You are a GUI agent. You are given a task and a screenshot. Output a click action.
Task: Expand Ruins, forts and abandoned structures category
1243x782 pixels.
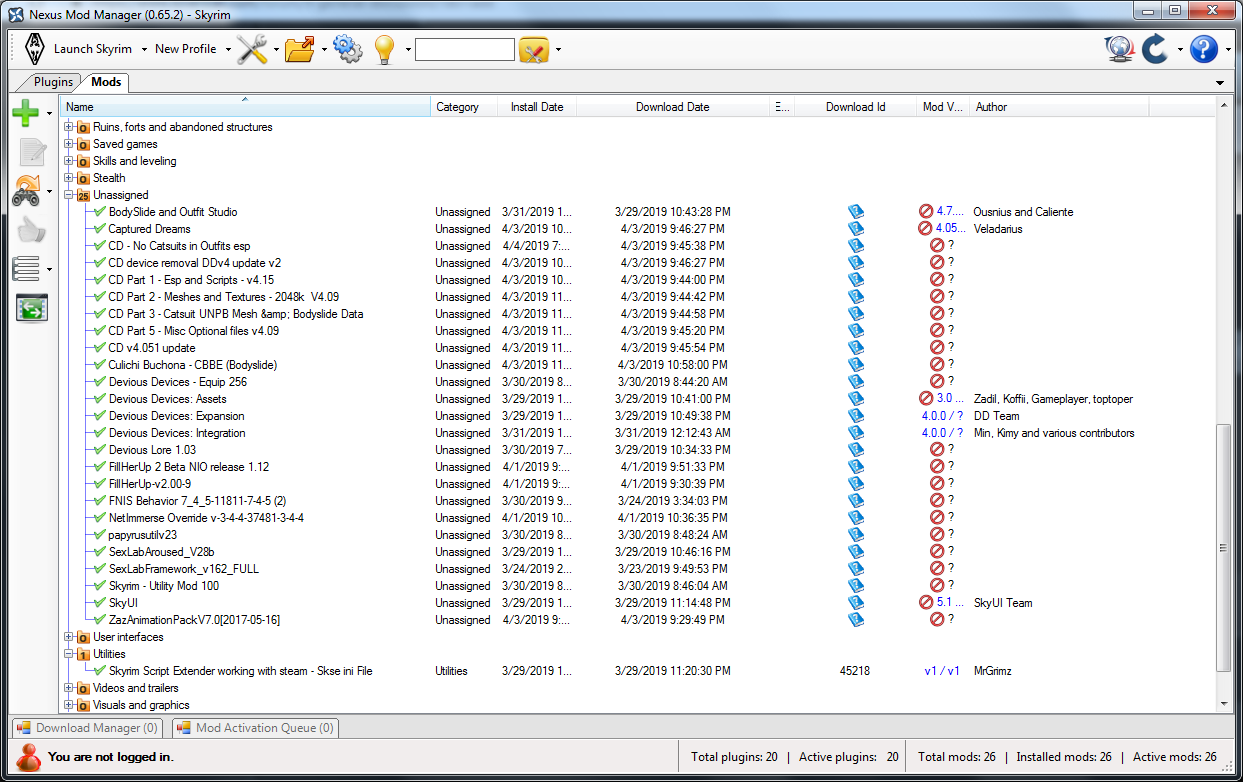coord(69,127)
